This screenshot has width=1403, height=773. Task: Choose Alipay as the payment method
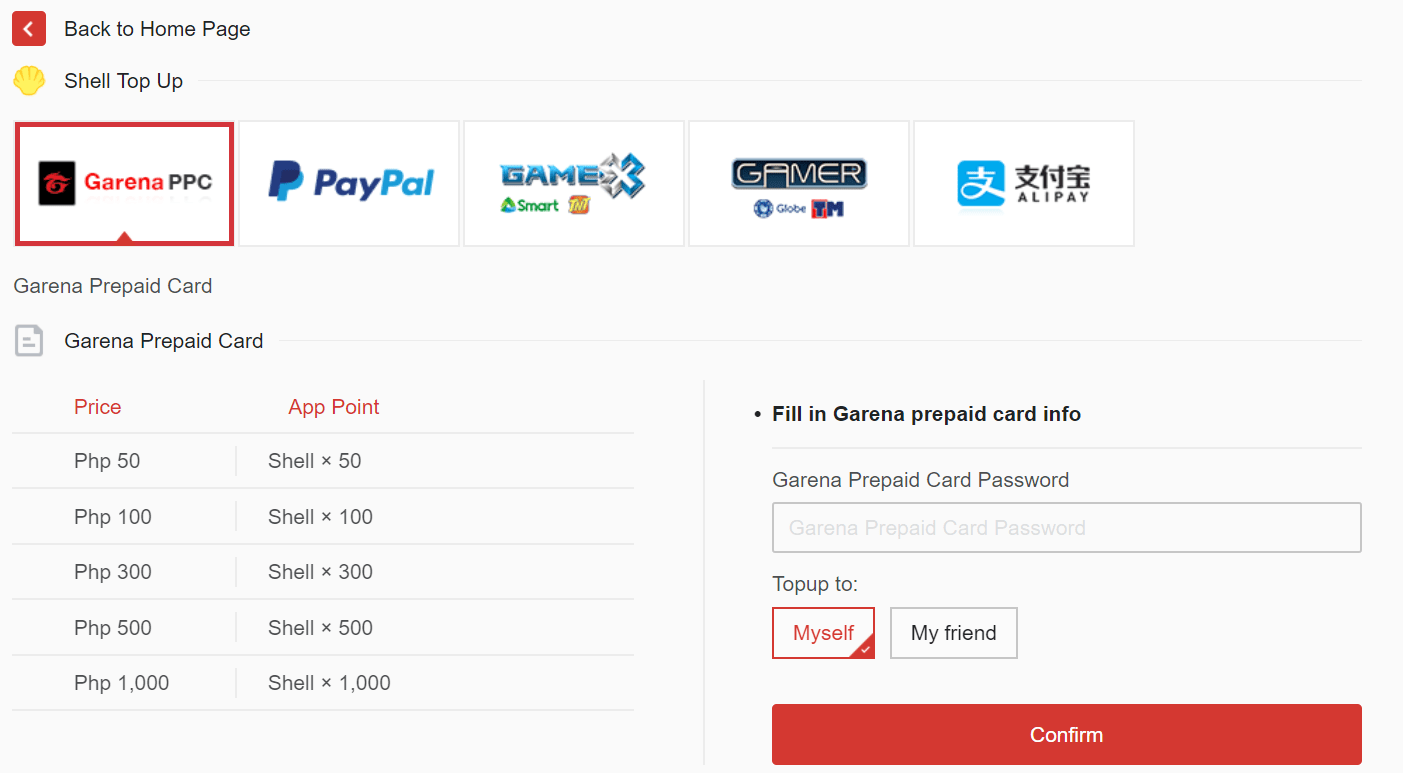tap(1023, 183)
